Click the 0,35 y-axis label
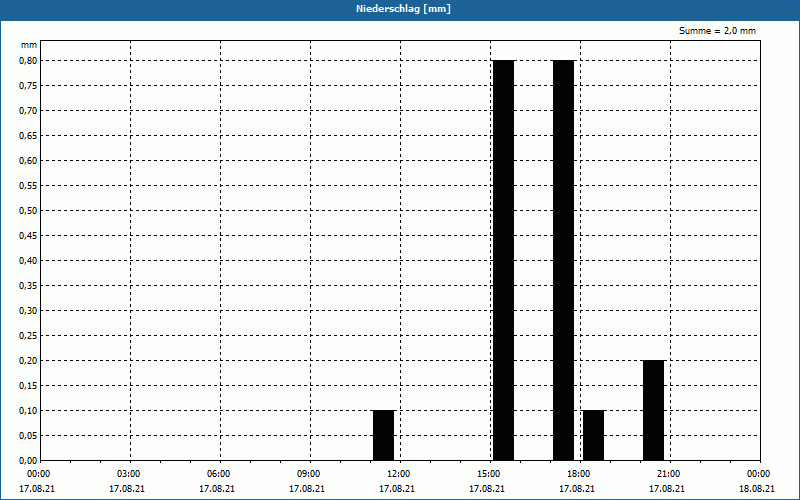The height and width of the screenshot is (500, 800). (28, 286)
